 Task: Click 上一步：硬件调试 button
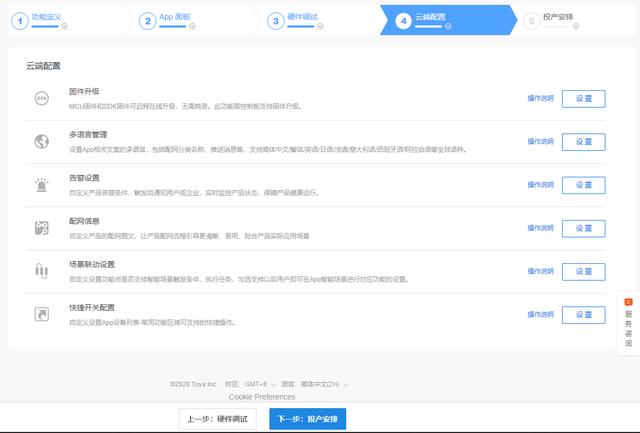point(218,419)
